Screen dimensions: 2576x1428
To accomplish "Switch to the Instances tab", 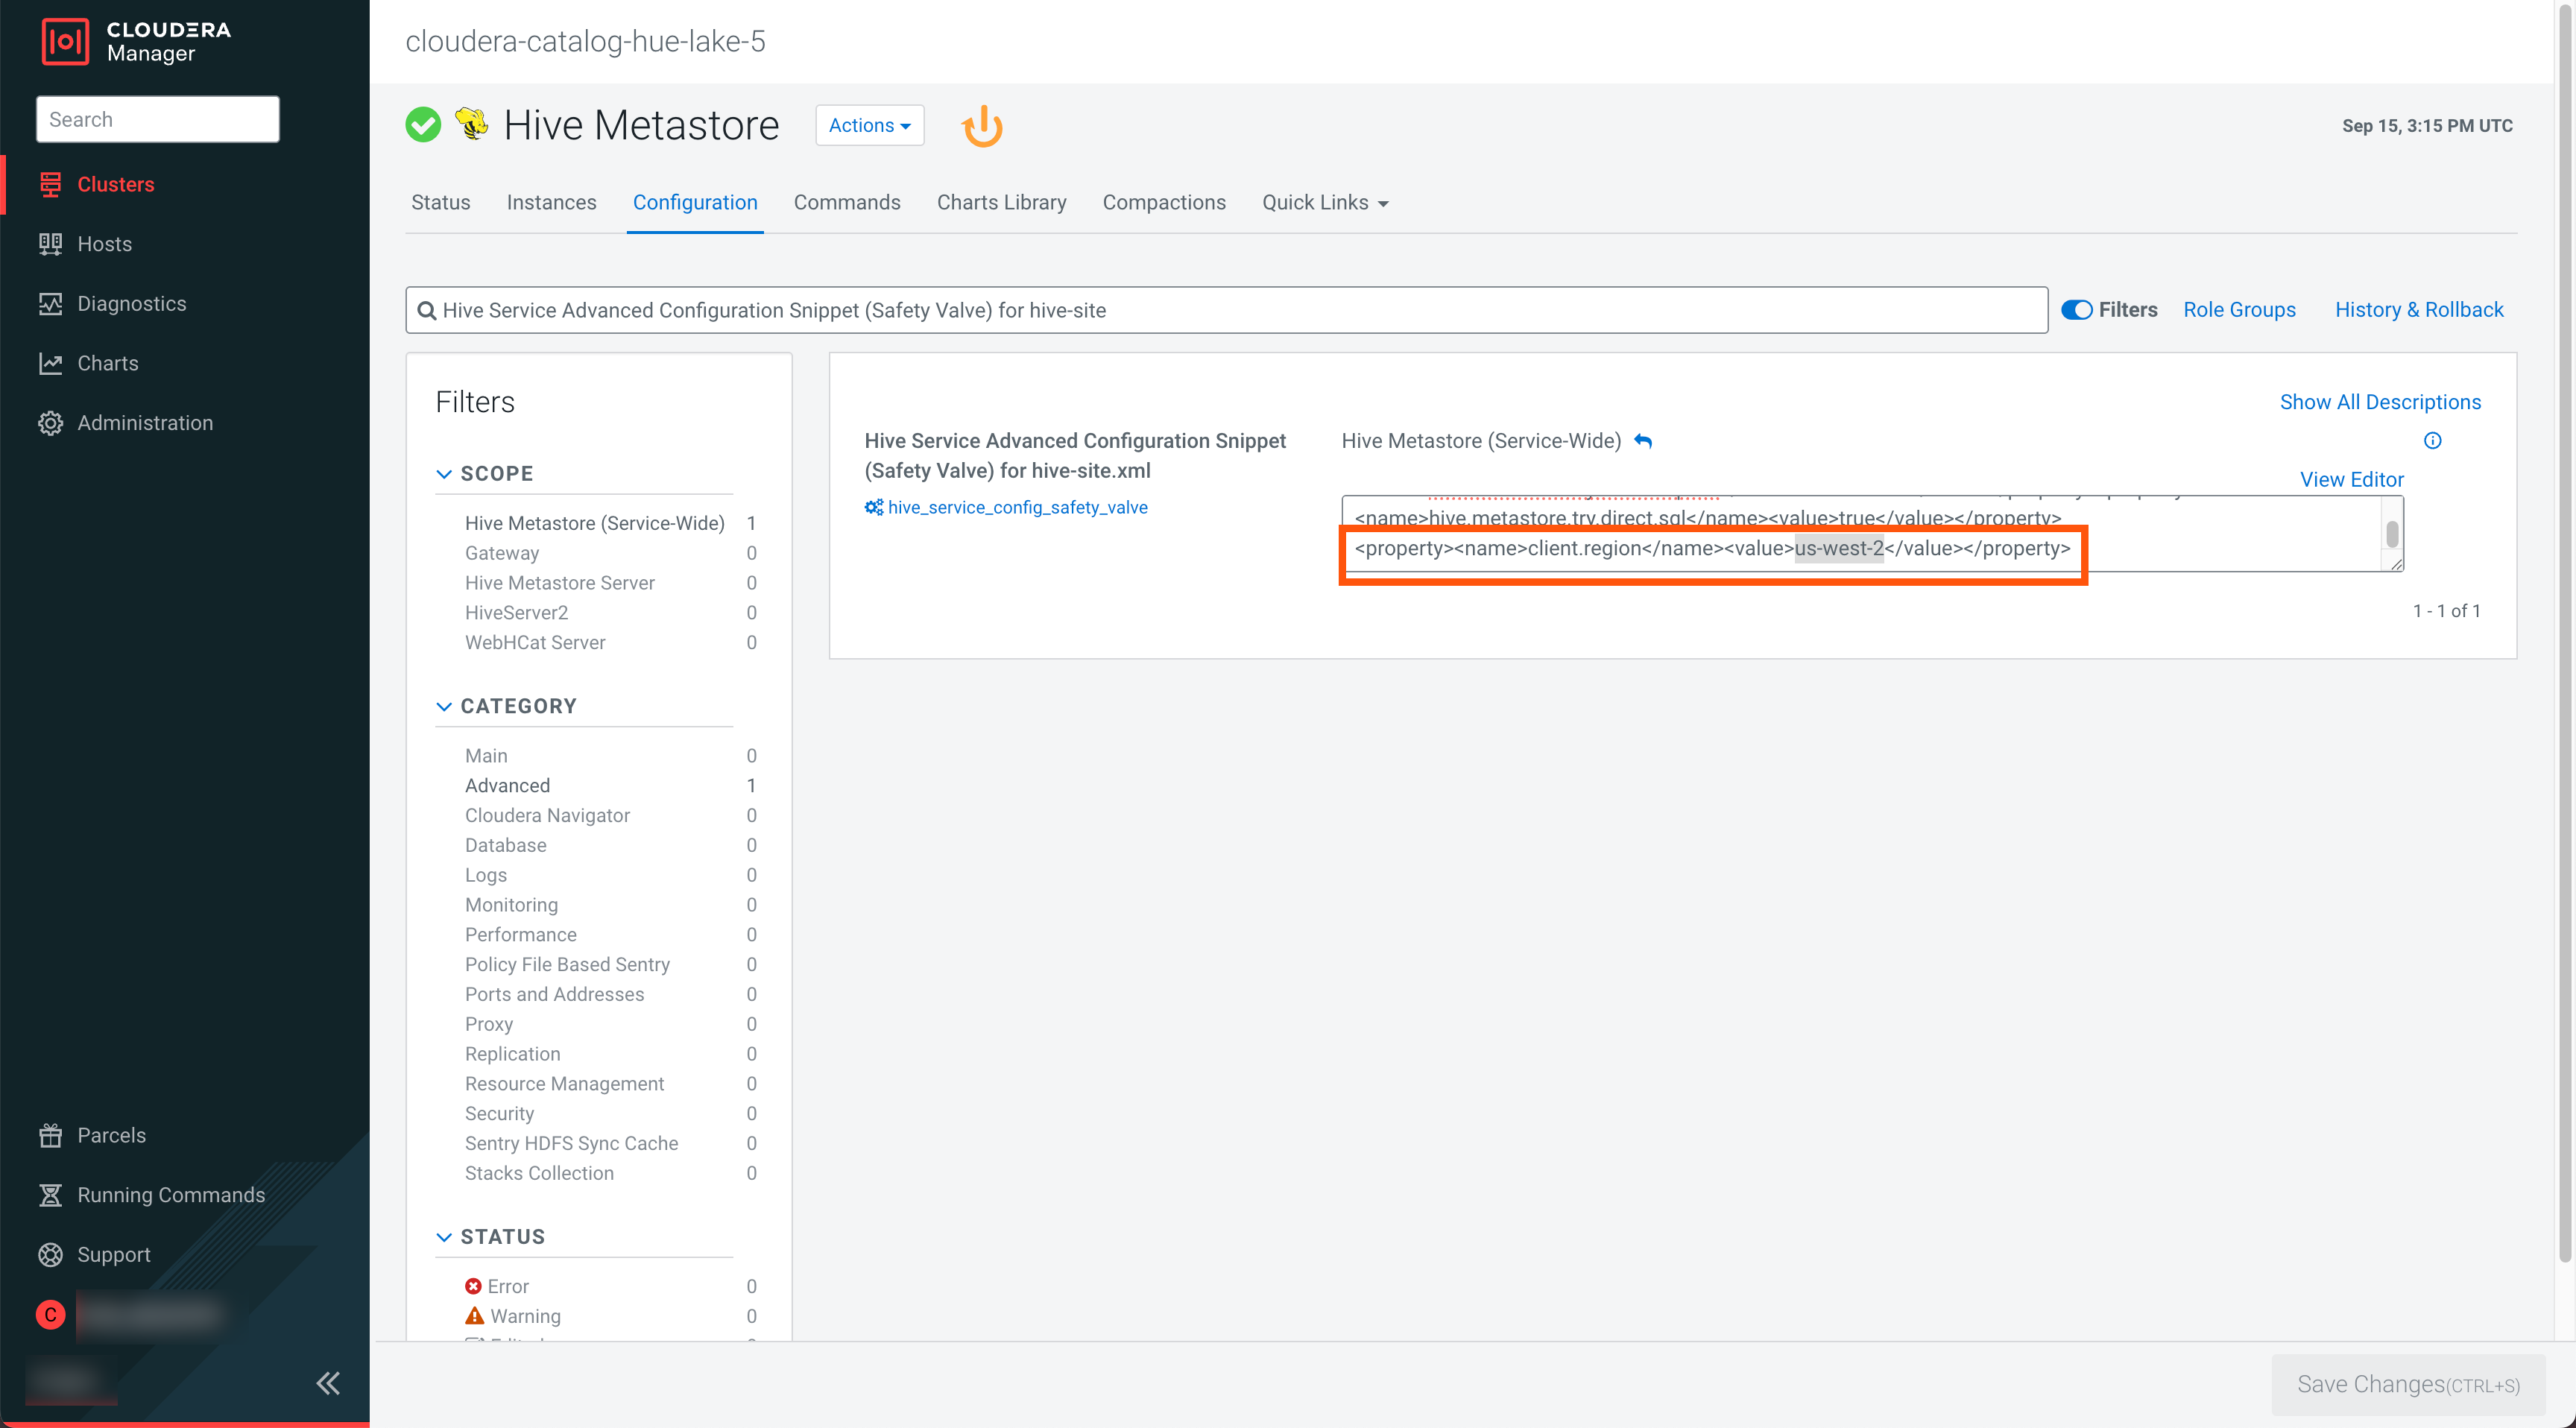I will [x=551, y=203].
